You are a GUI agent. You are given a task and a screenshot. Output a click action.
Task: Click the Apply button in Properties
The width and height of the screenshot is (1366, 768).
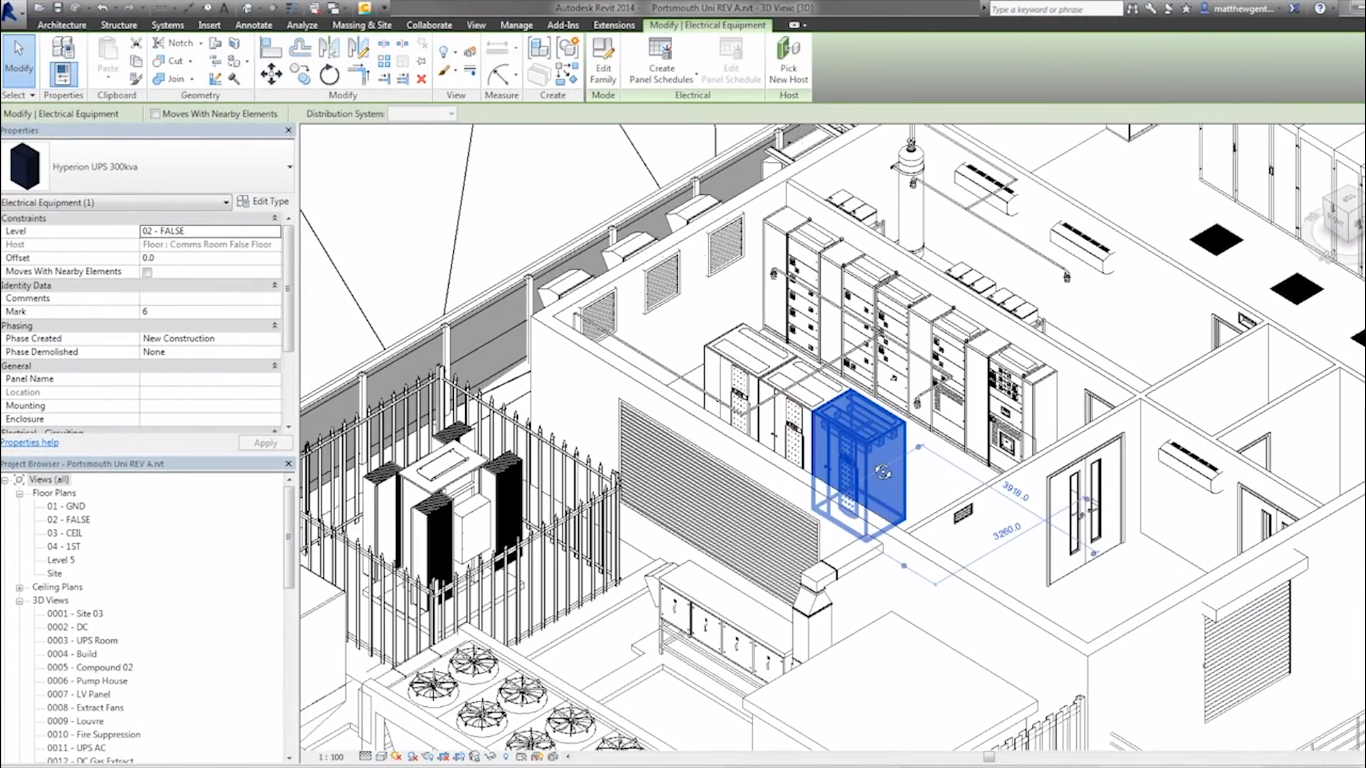click(266, 442)
